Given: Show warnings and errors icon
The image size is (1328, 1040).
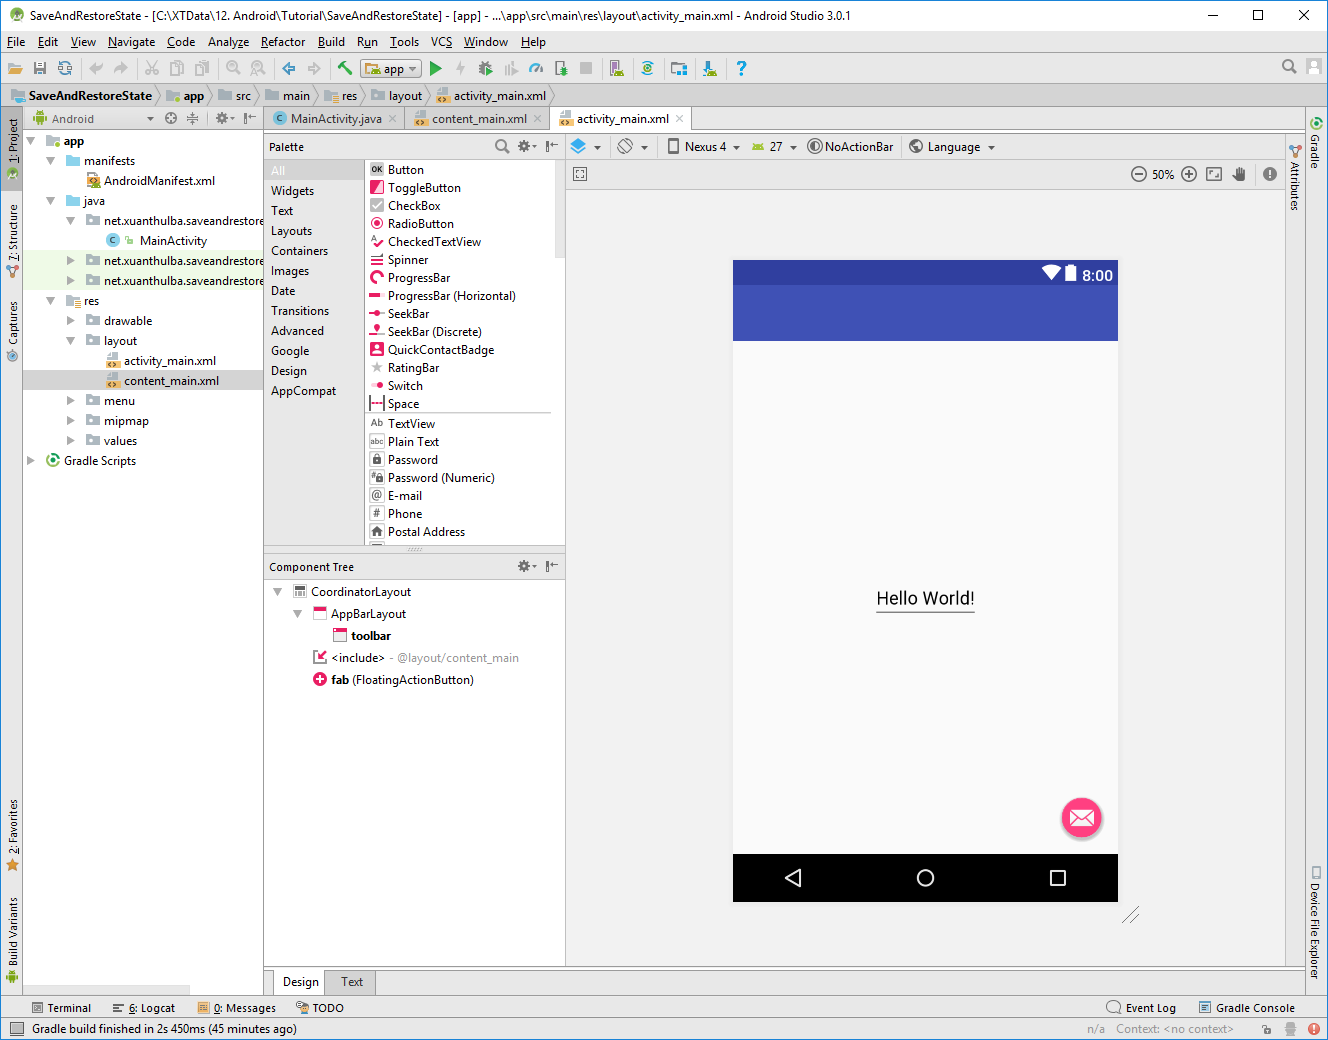Looking at the screenshot, I should (1270, 174).
